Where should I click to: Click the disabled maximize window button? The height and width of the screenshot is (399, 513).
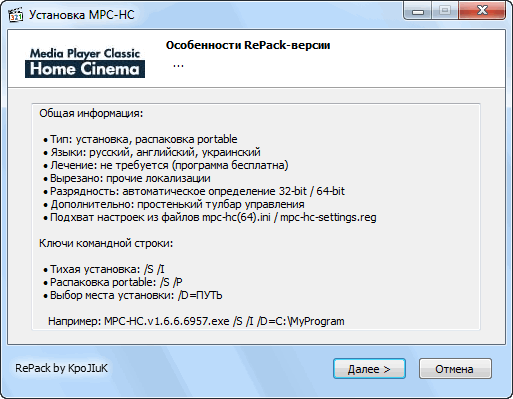pyautogui.click(x=445, y=11)
